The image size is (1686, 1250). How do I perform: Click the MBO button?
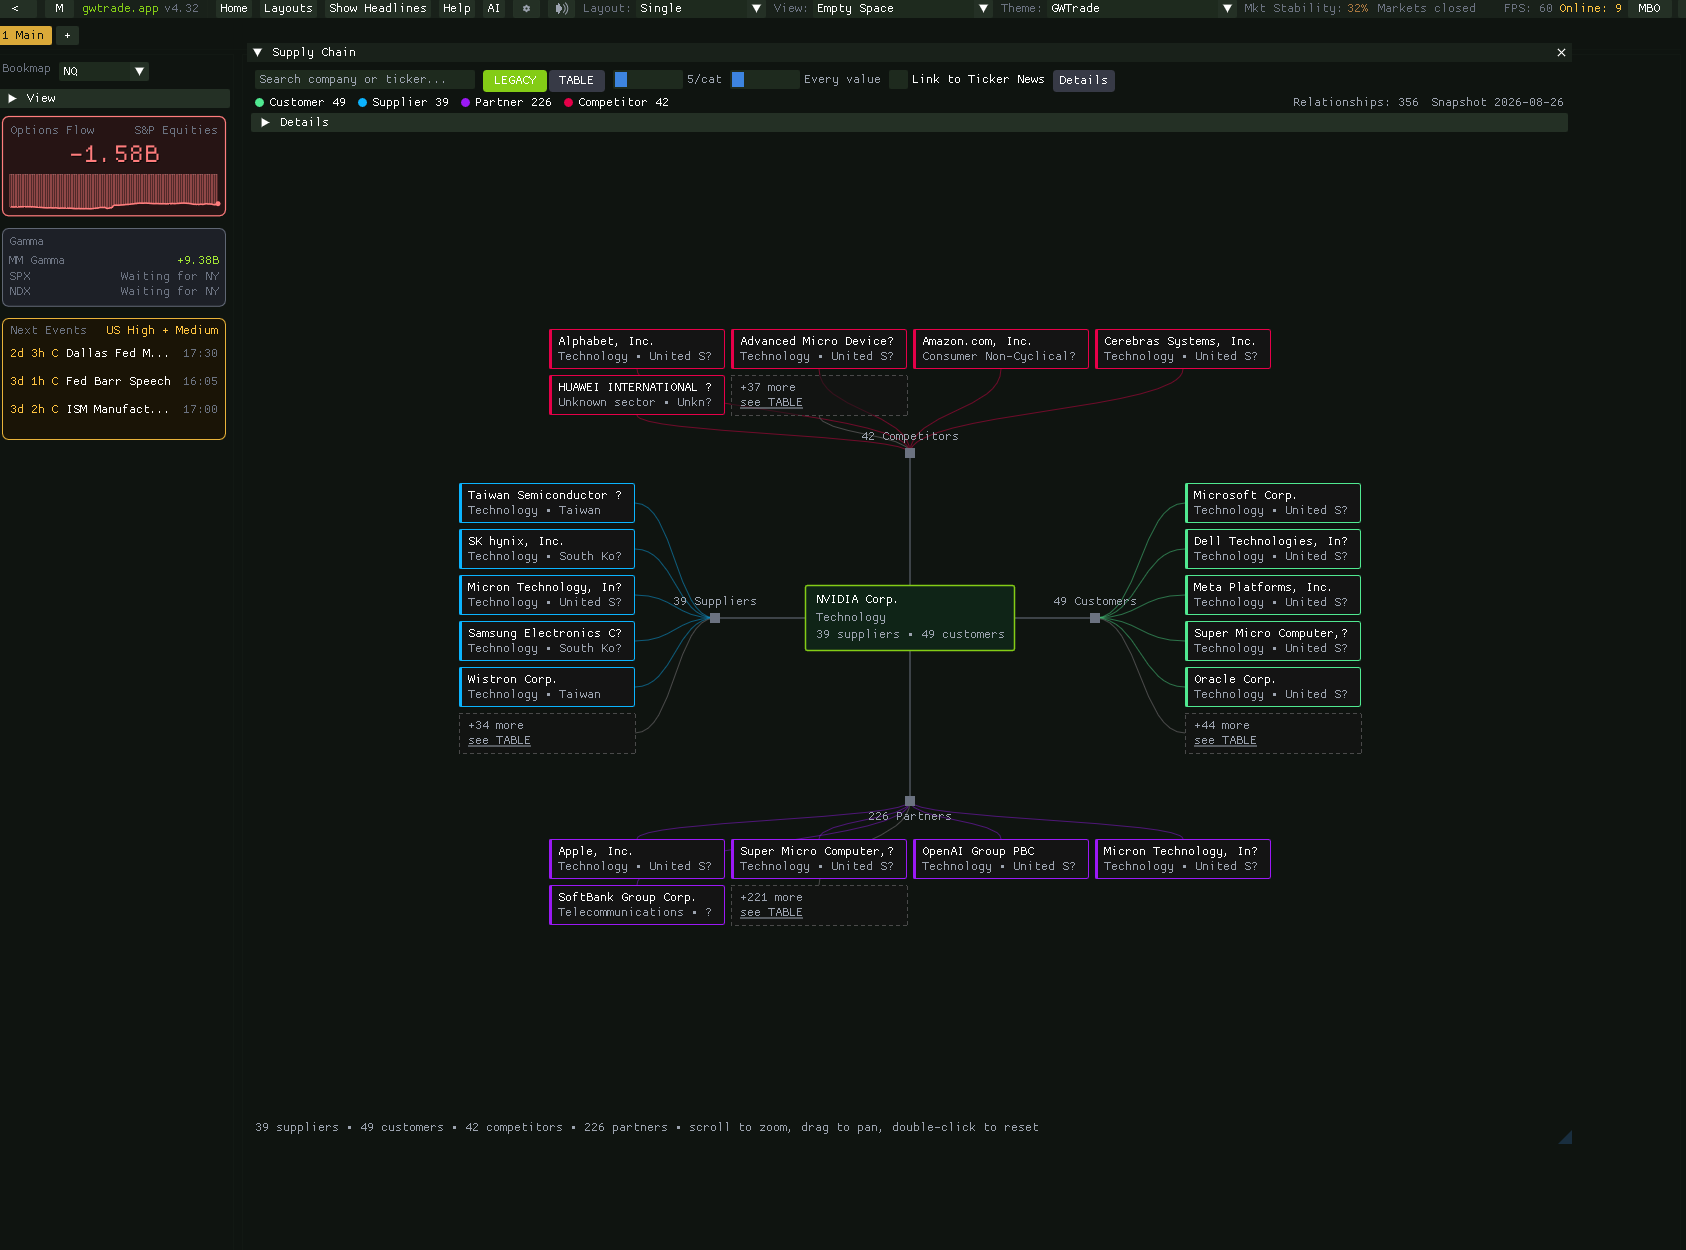(x=1649, y=8)
